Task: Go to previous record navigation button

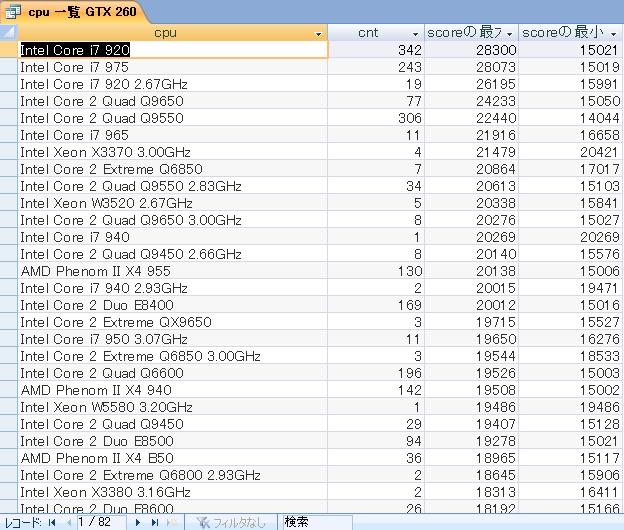Action: point(68,522)
